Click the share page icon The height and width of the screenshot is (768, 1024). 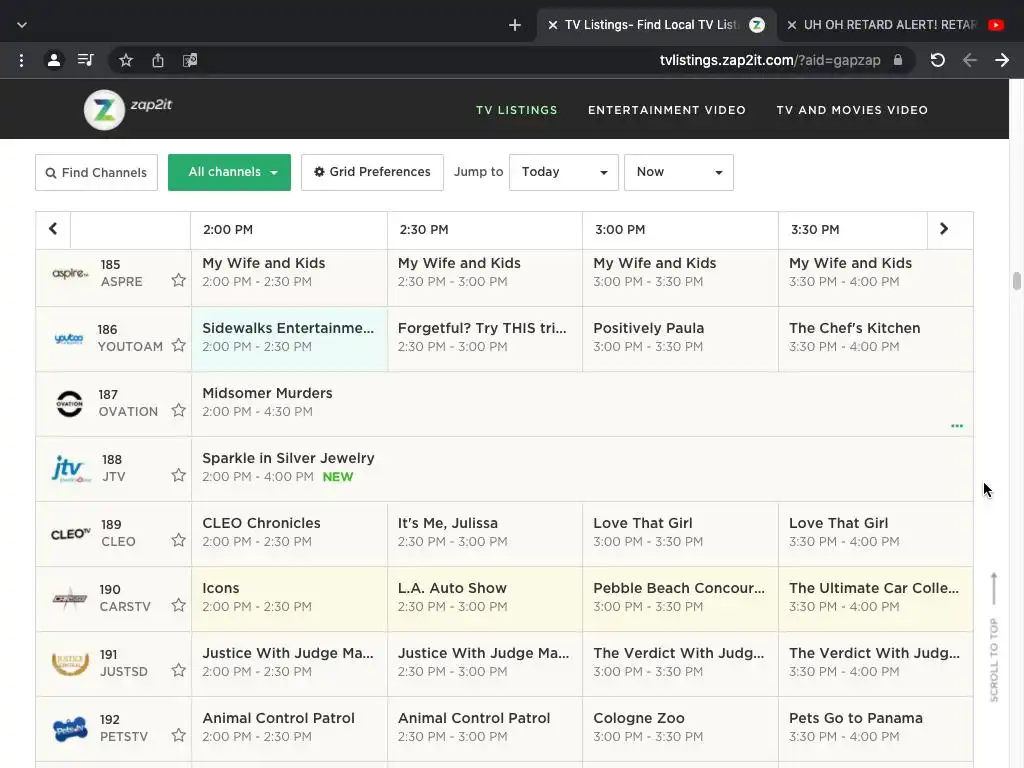click(158, 61)
